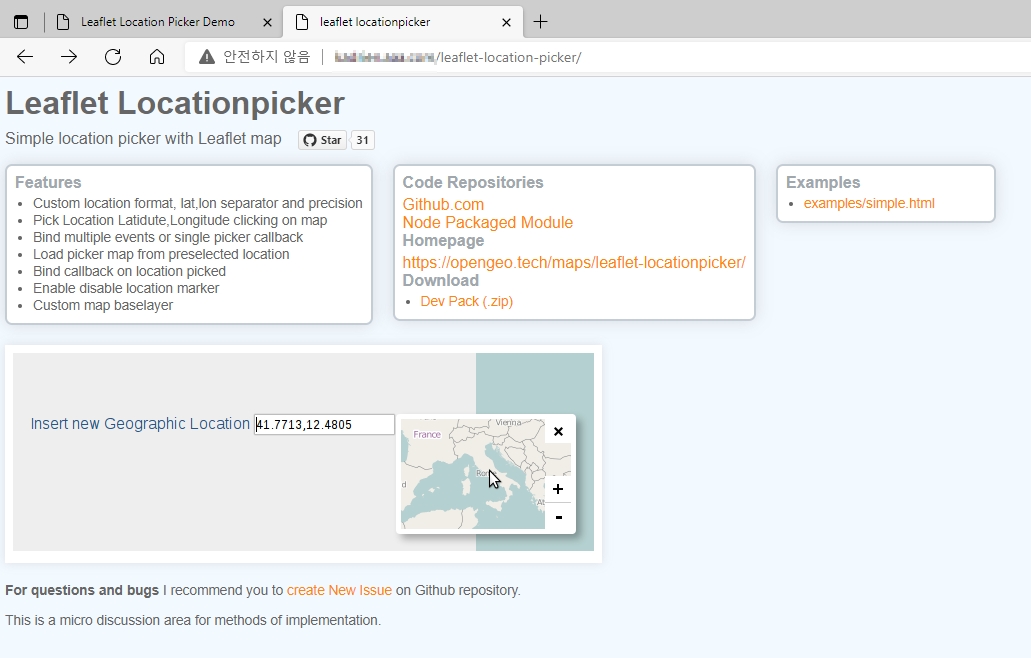Click the 'Simple location picker with Leaflet map' subtitle
Screen dimensions: 1031x658
(x=143, y=139)
